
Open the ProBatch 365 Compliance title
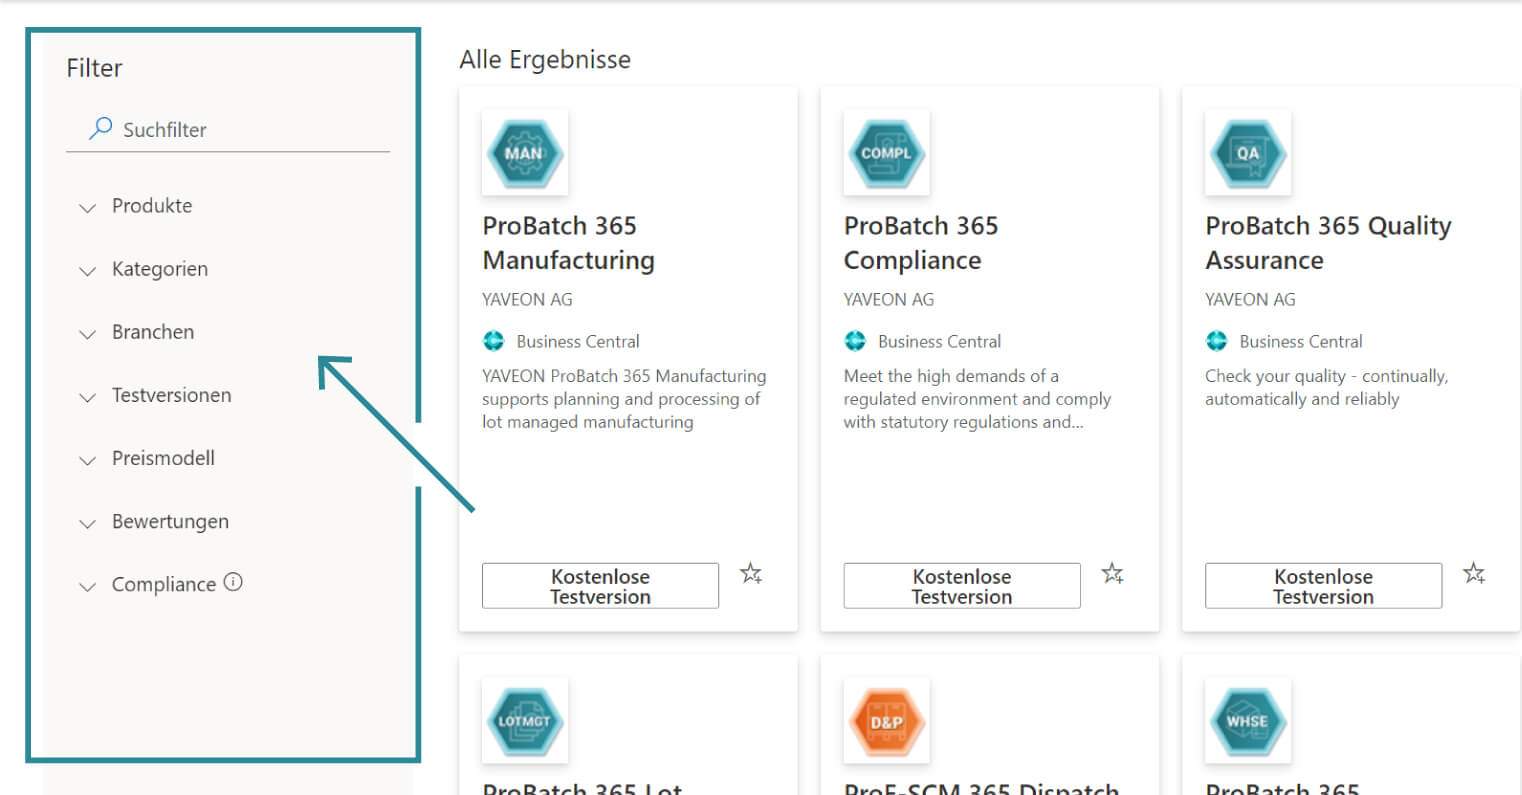click(x=921, y=243)
